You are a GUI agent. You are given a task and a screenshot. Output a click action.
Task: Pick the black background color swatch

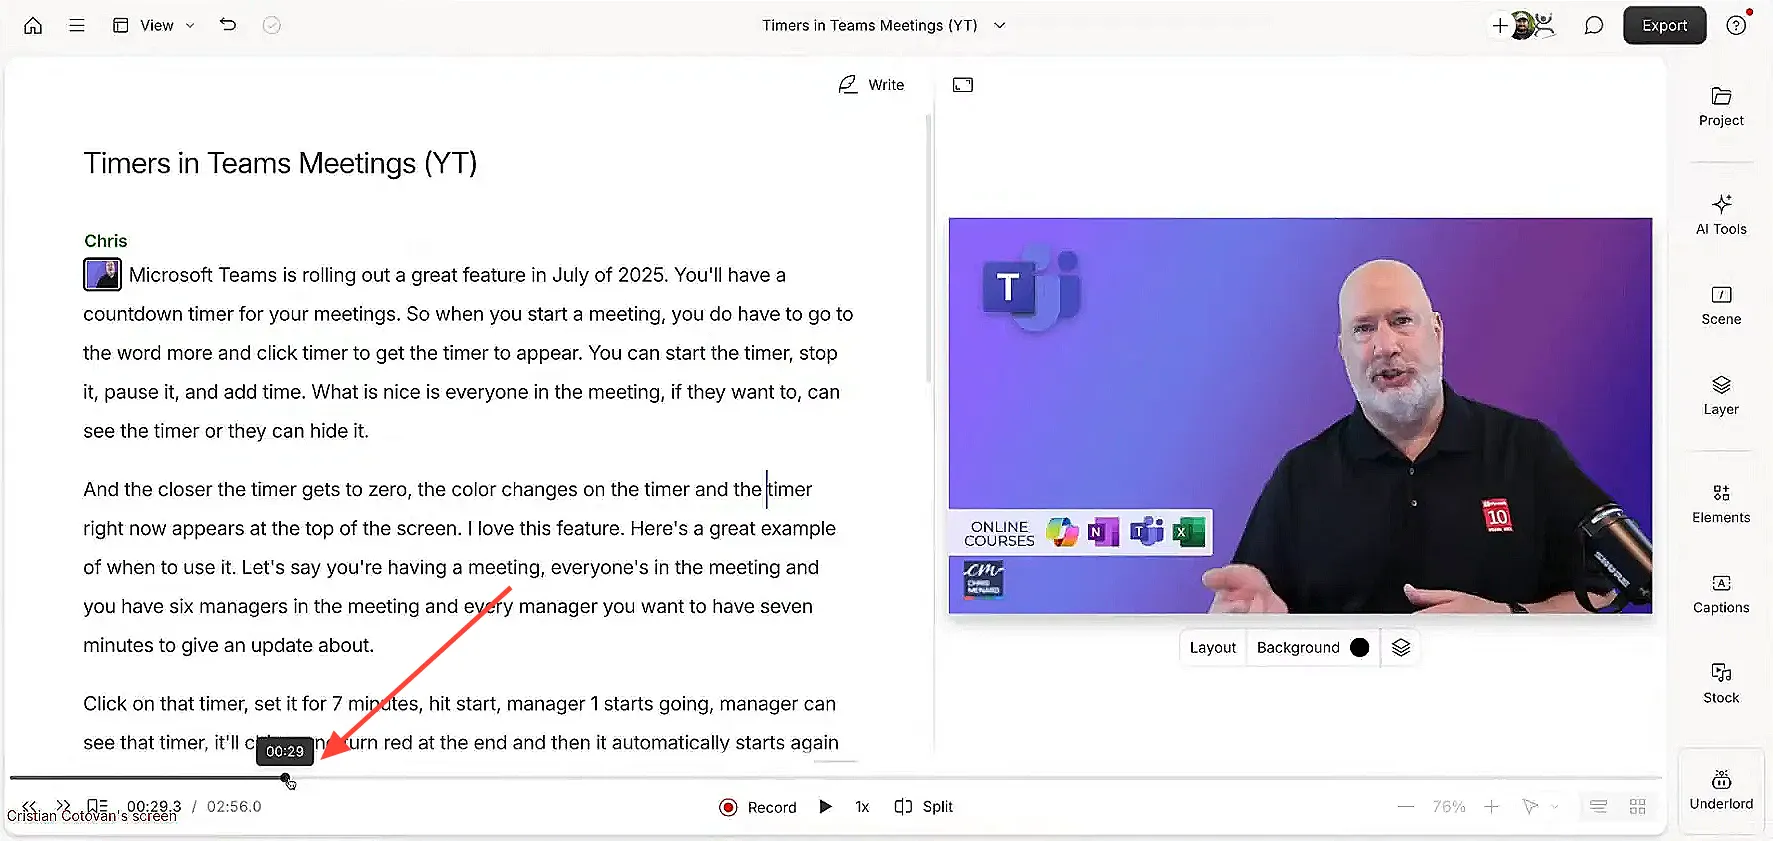click(x=1359, y=648)
